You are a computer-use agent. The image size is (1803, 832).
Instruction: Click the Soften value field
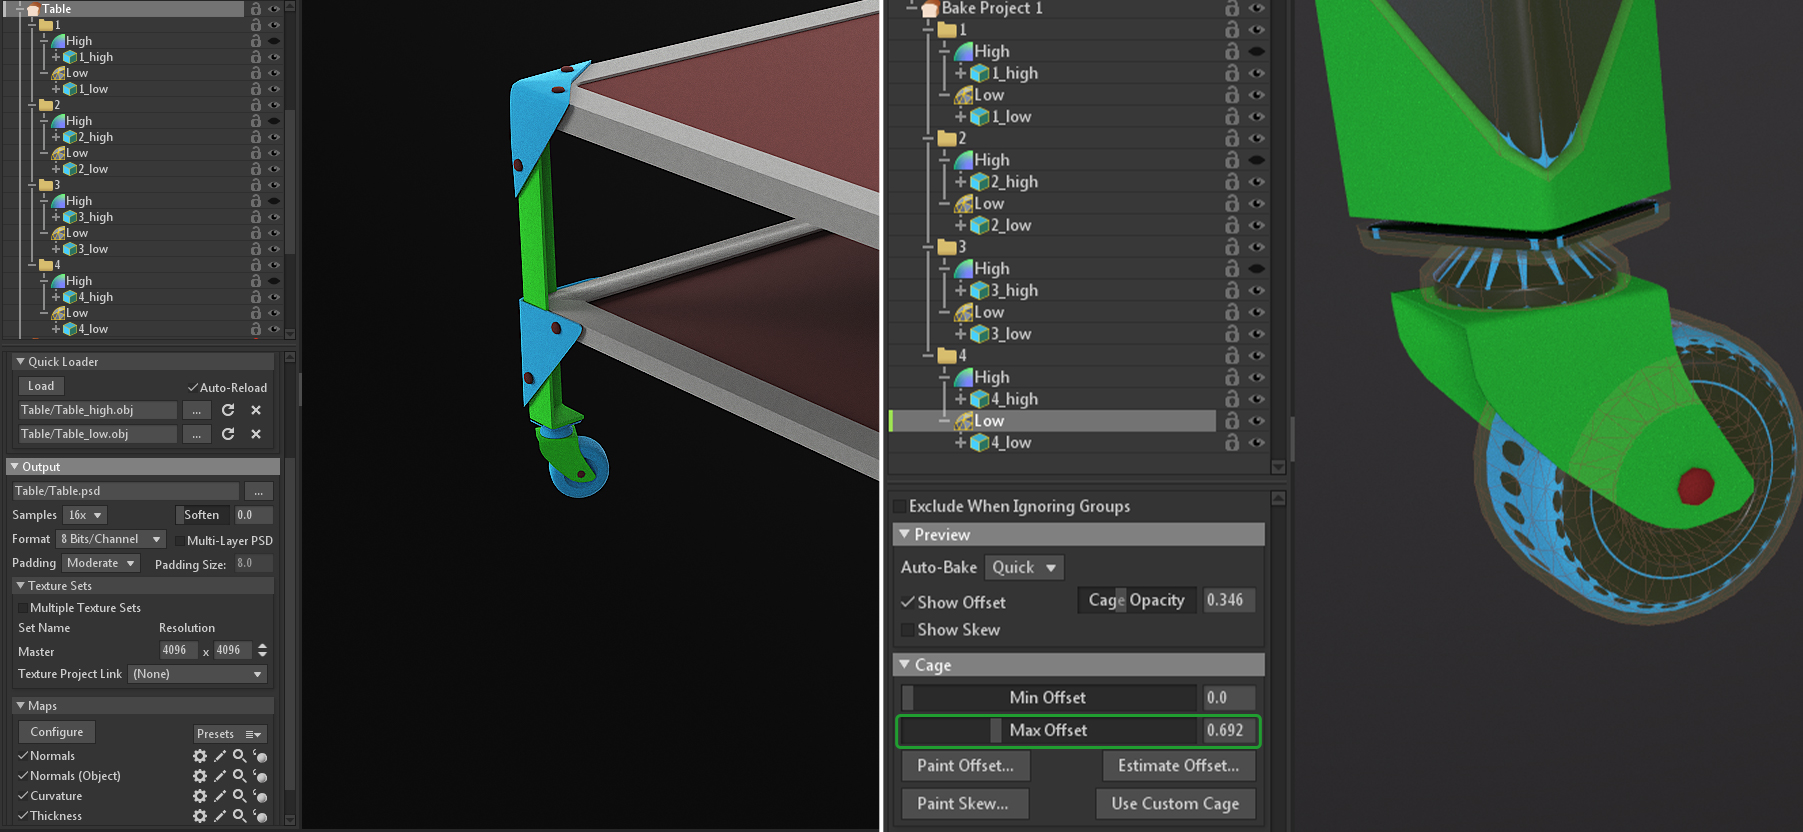coord(253,515)
